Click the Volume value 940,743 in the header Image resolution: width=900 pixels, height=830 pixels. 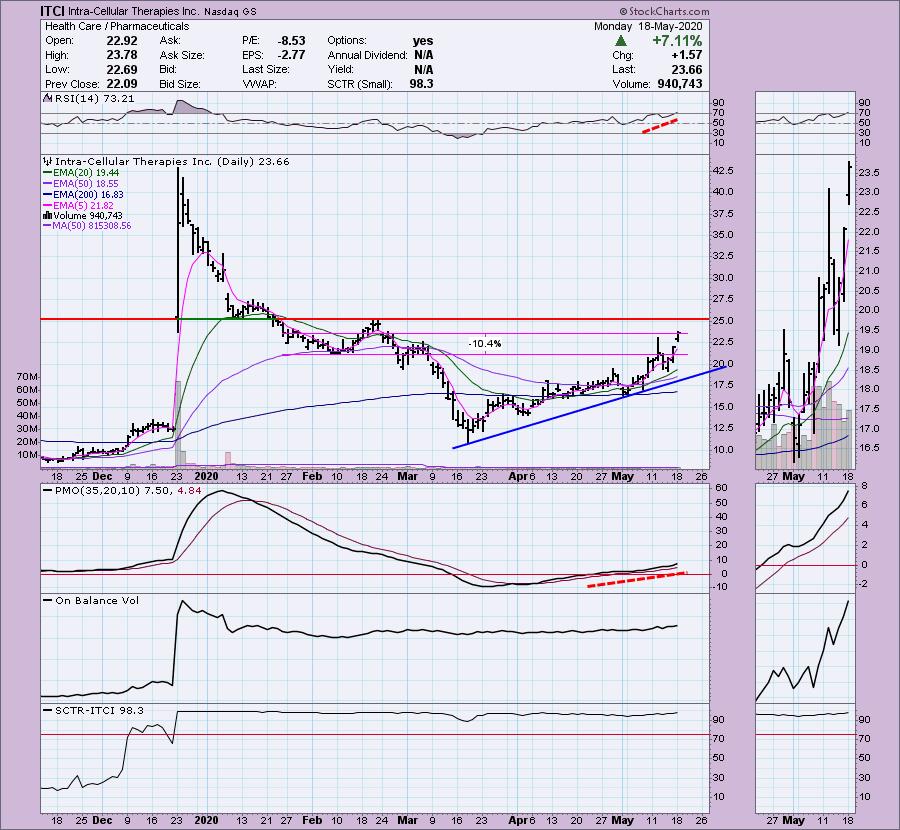pyautogui.click(x=680, y=84)
